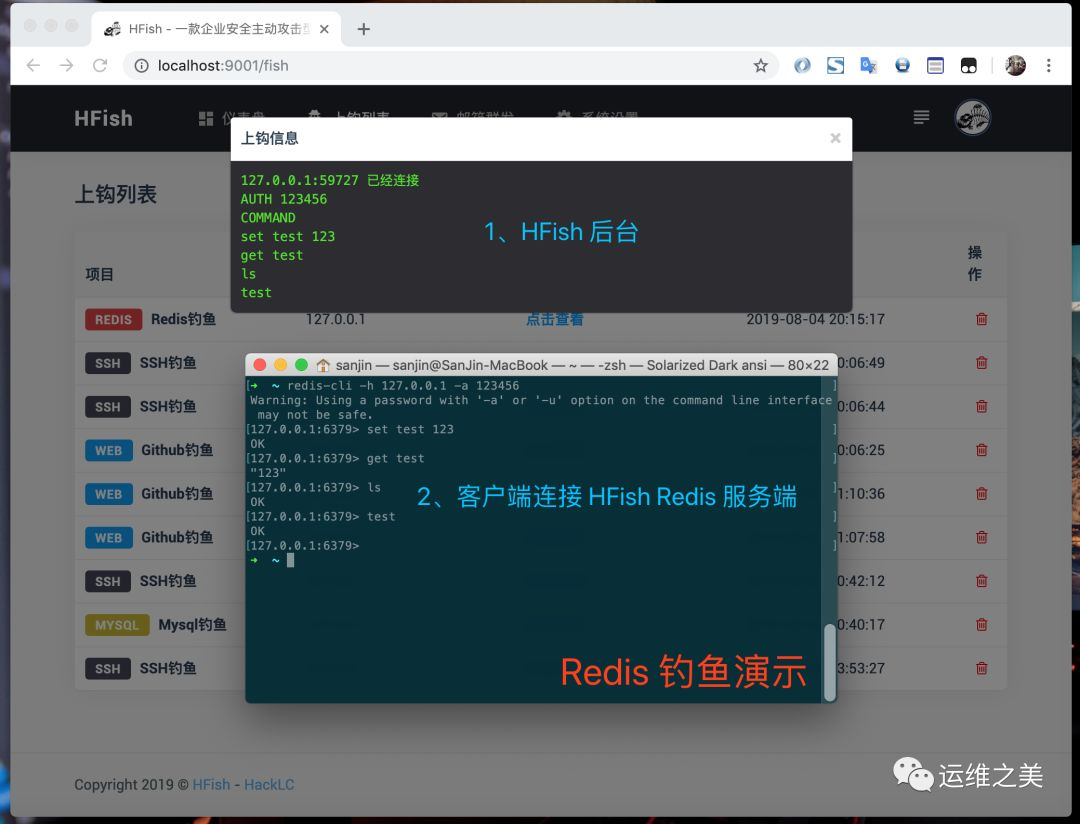
Task: Click the window-shaped extension icon
Action: (x=935, y=65)
